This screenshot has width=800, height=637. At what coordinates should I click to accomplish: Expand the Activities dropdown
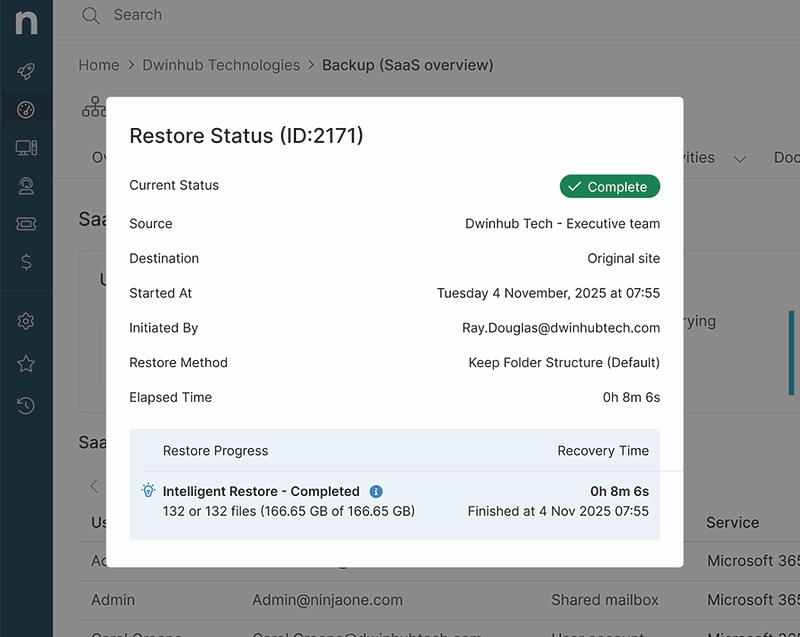pos(740,157)
